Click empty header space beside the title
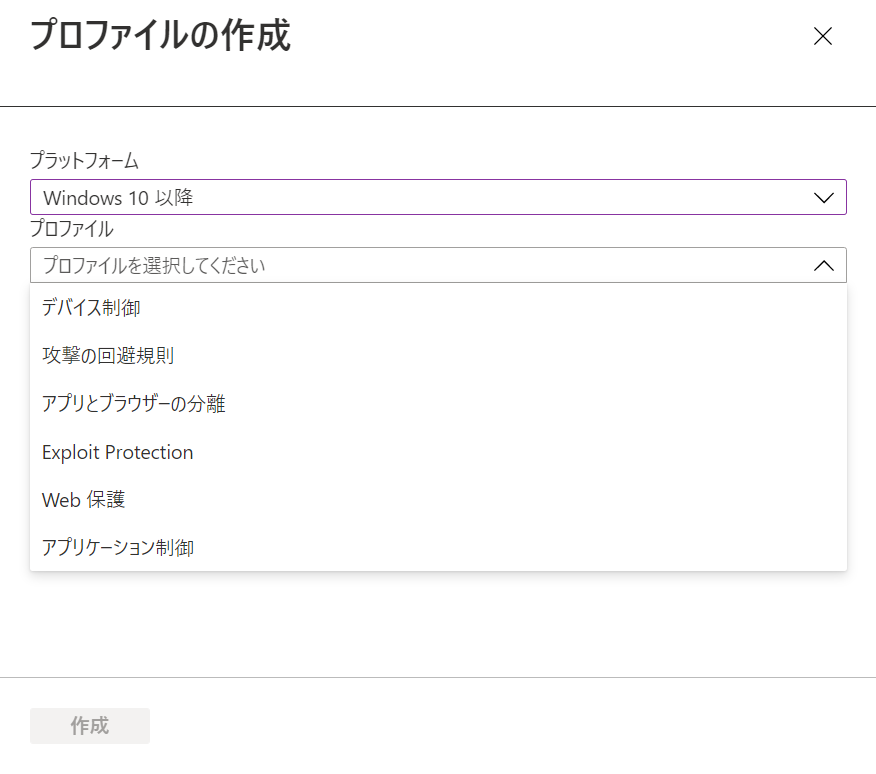 pyautogui.click(x=548, y=36)
